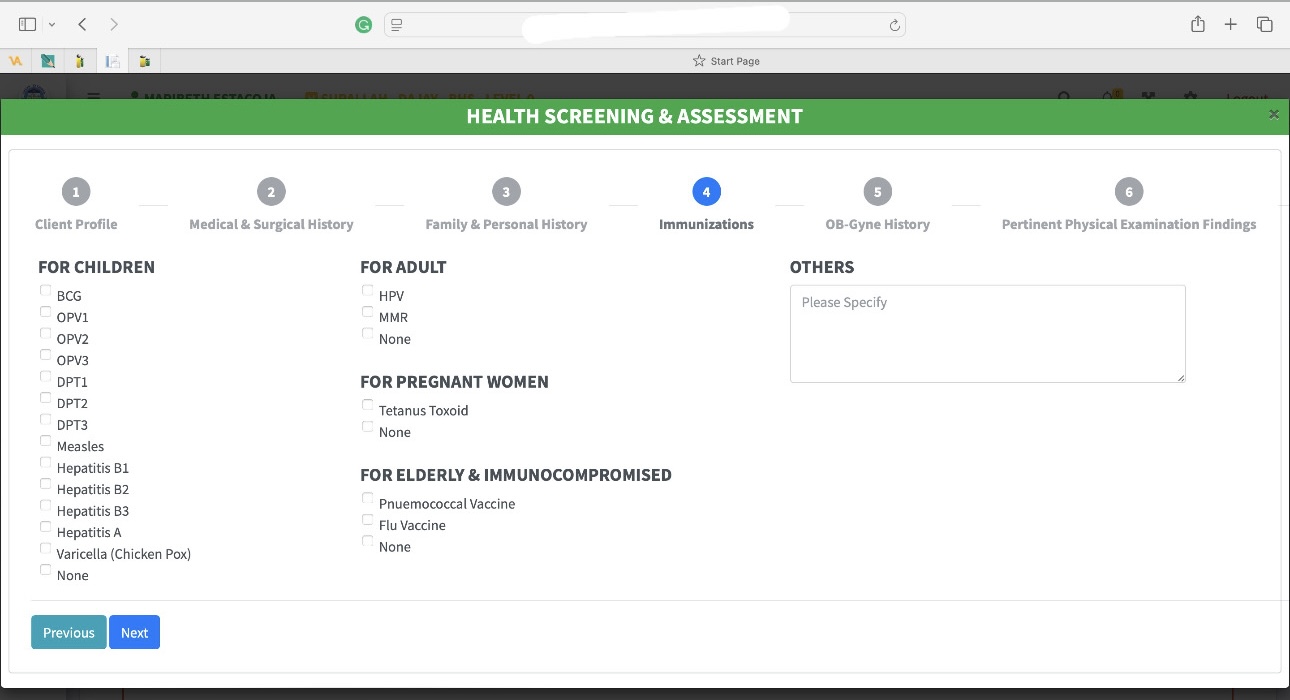This screenshot has width=1290, height=700.
Task: Go forward with the browser forward arrow
Action: coord(114,24)
